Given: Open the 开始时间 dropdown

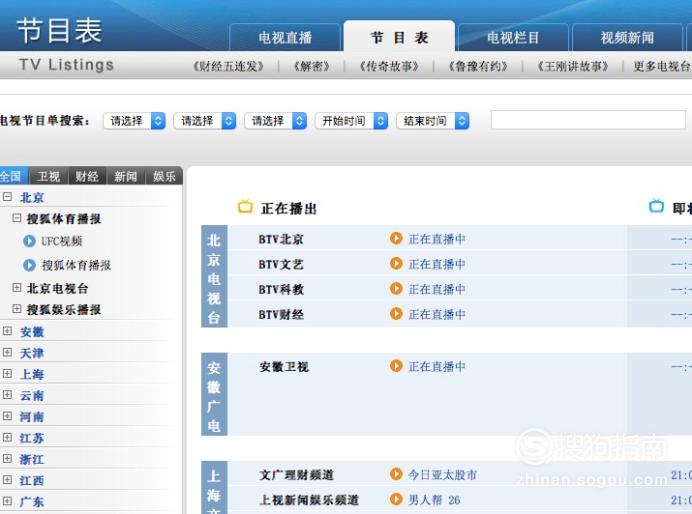Looking at the screenshot, I should coord(351,121).
